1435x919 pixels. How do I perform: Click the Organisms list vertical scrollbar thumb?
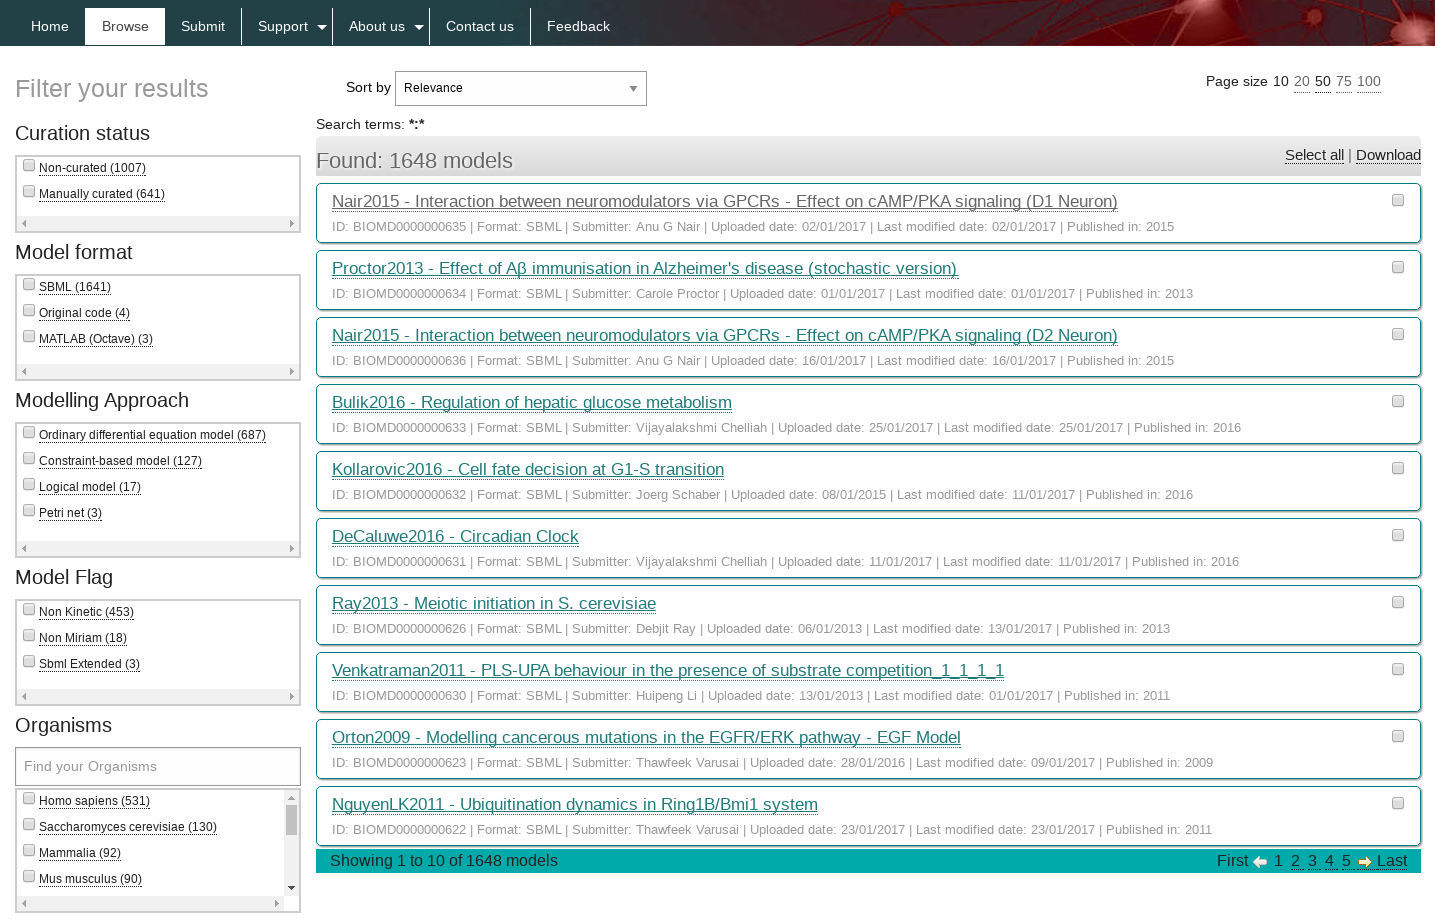[292, 820]
